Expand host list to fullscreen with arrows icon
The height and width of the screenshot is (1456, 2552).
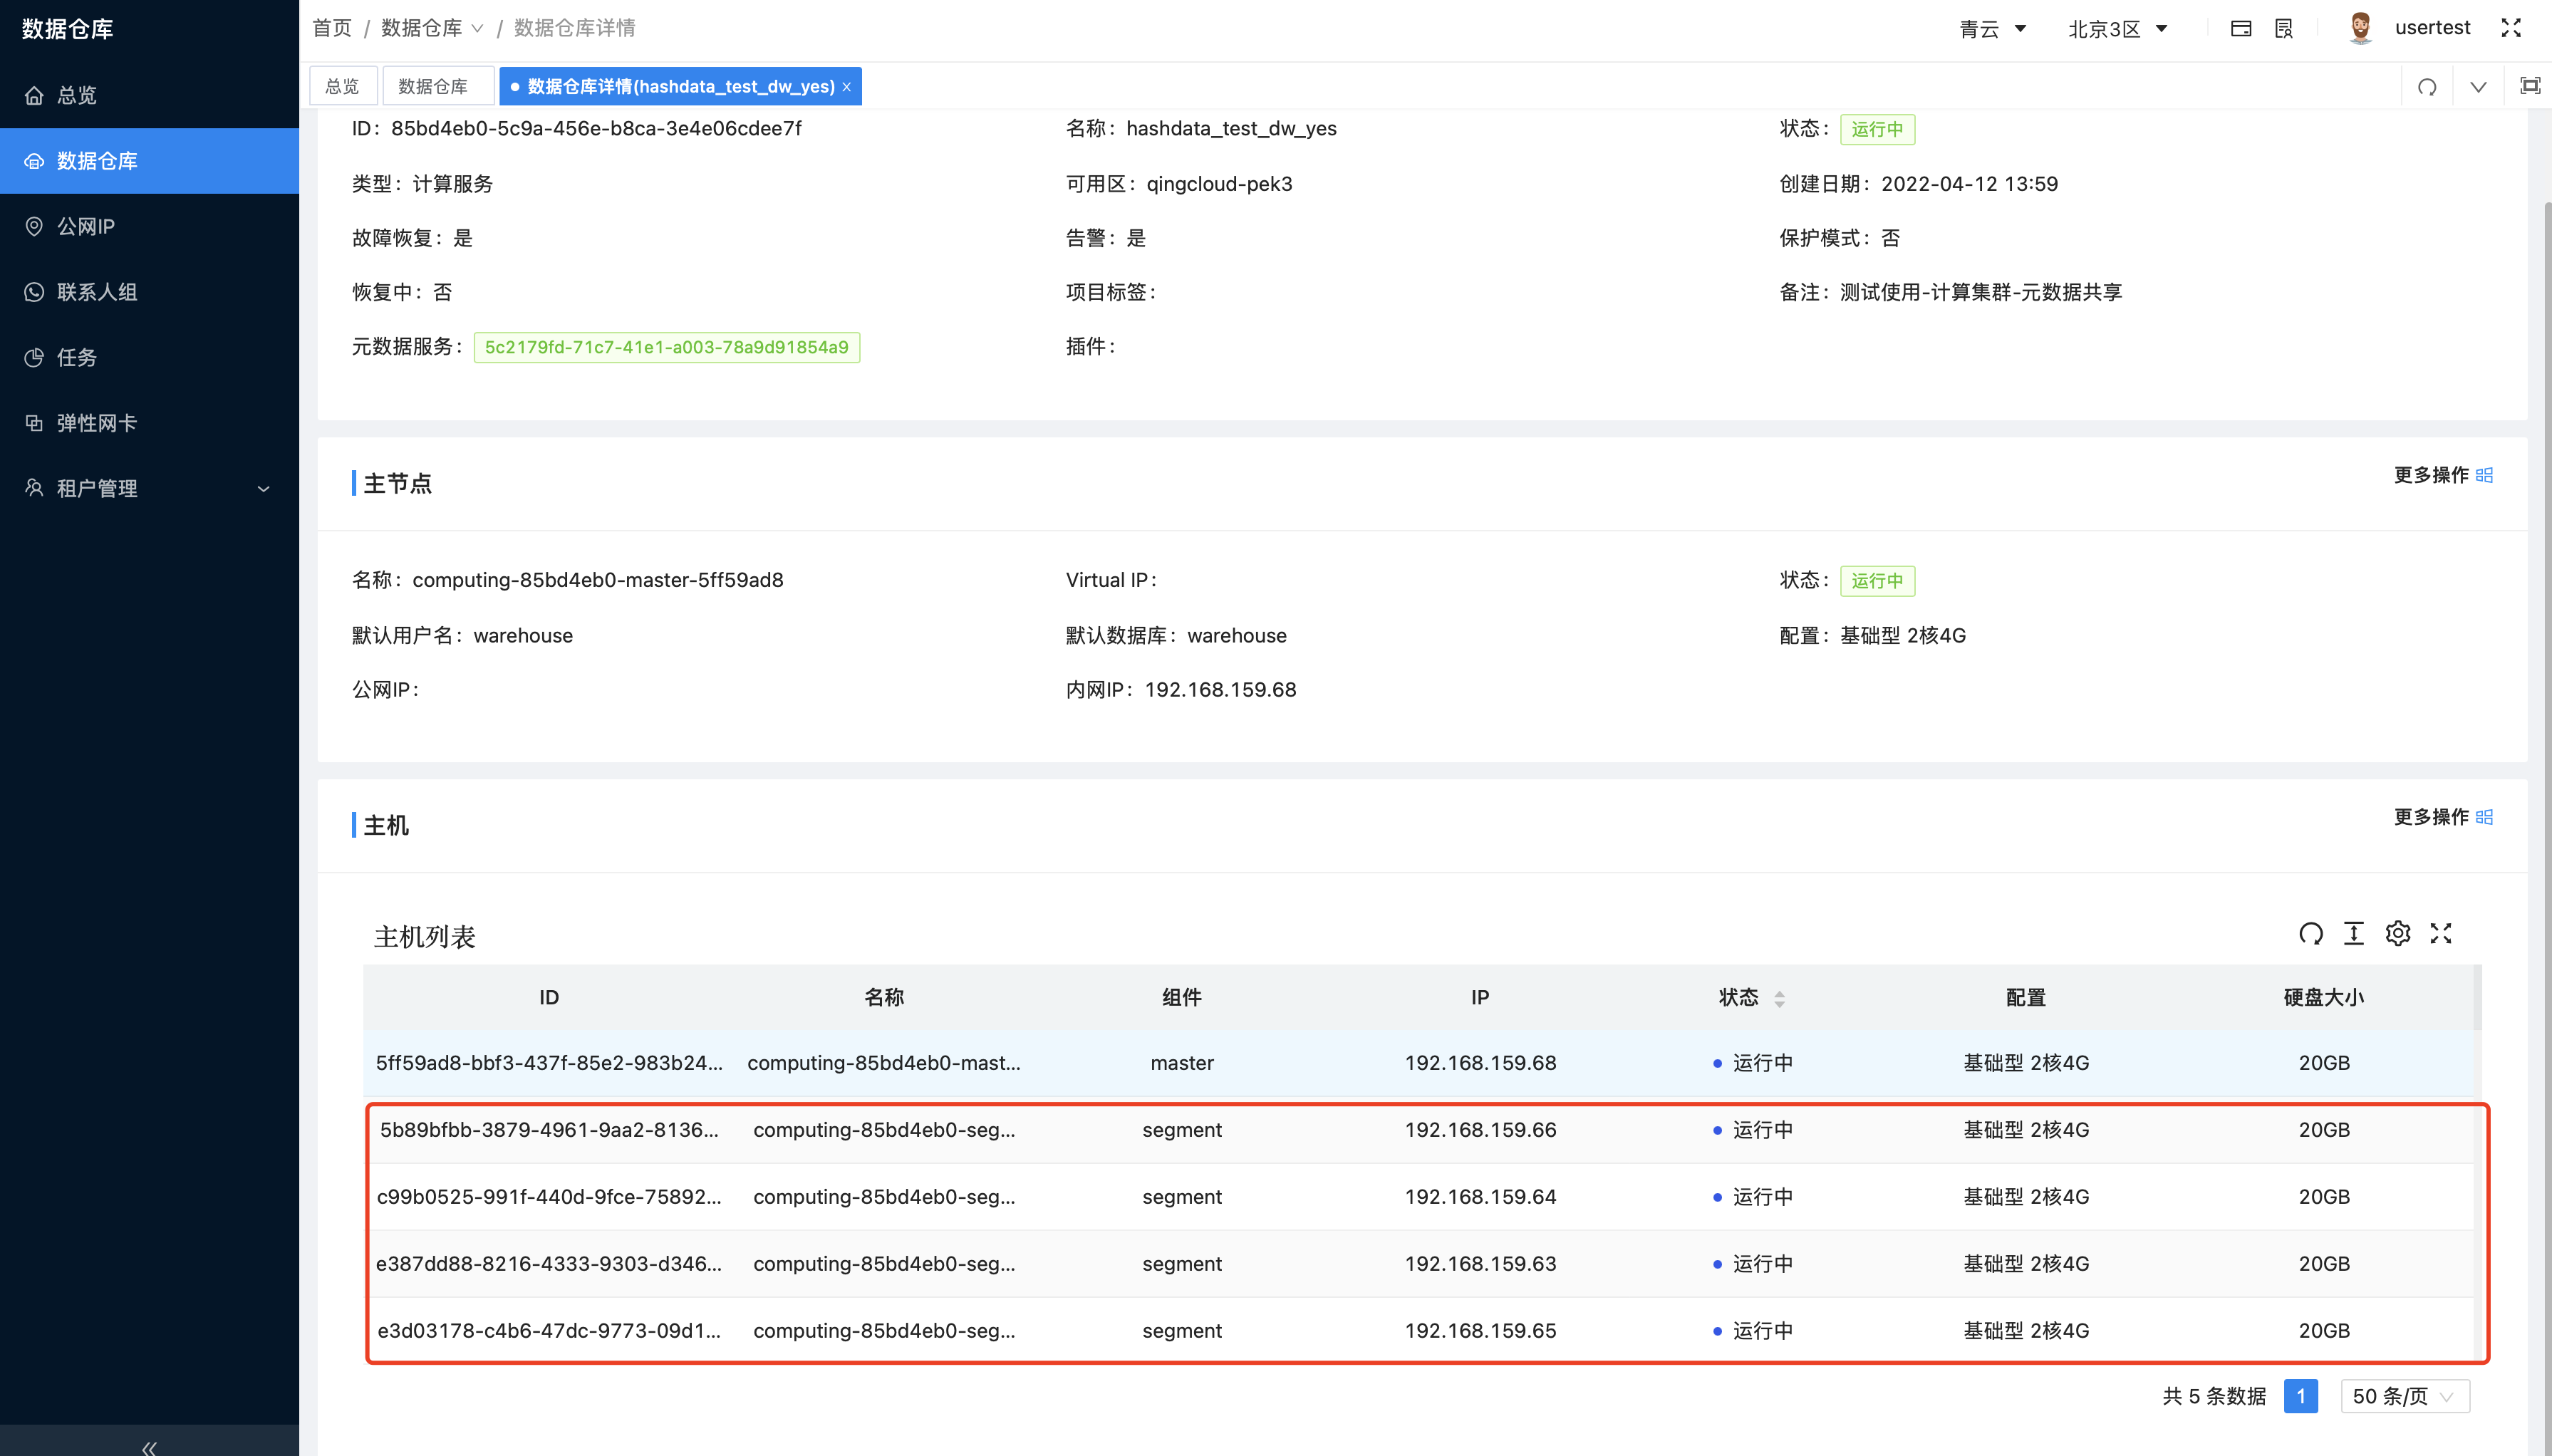click(2441, 933)
